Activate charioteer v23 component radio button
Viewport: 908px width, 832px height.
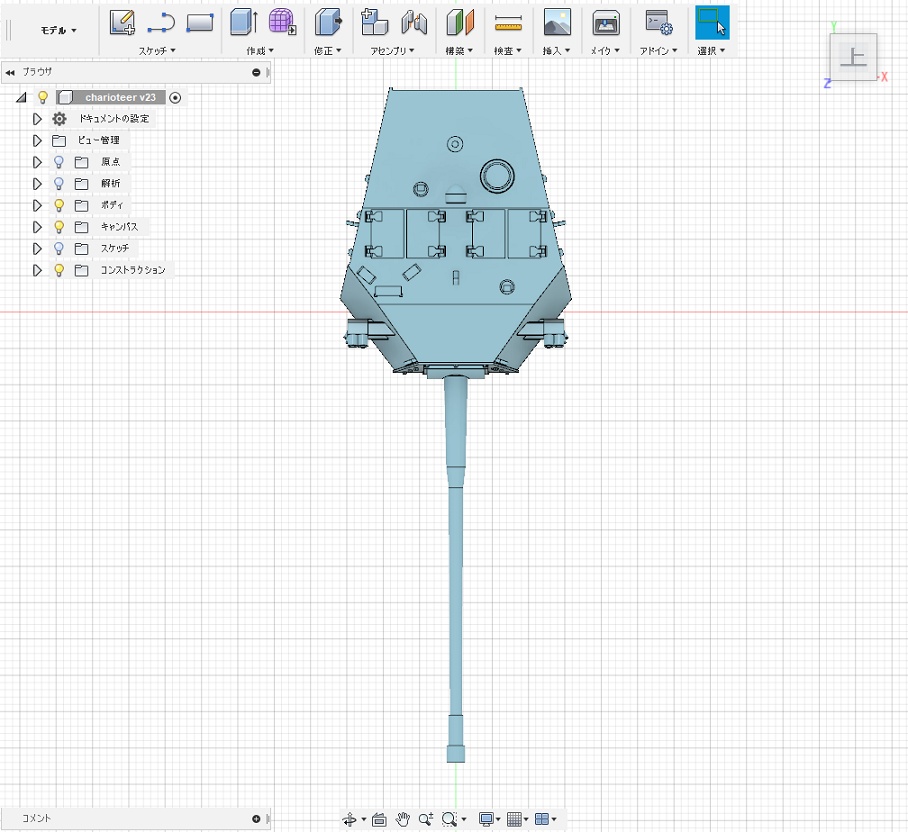click(x=175, y=97)
